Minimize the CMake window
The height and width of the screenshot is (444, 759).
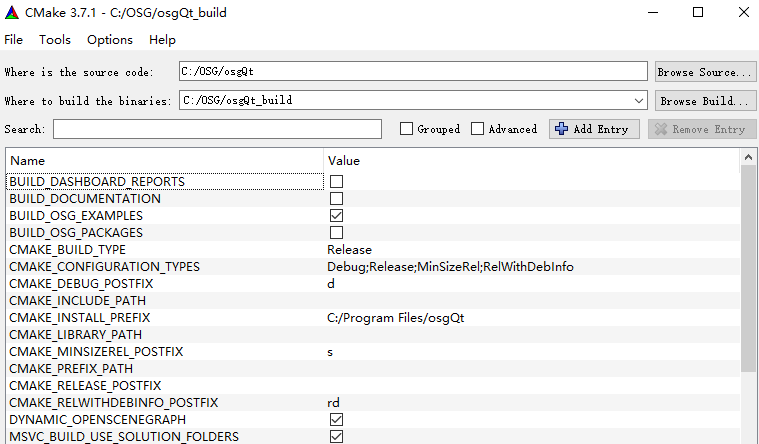pos(653,13)
